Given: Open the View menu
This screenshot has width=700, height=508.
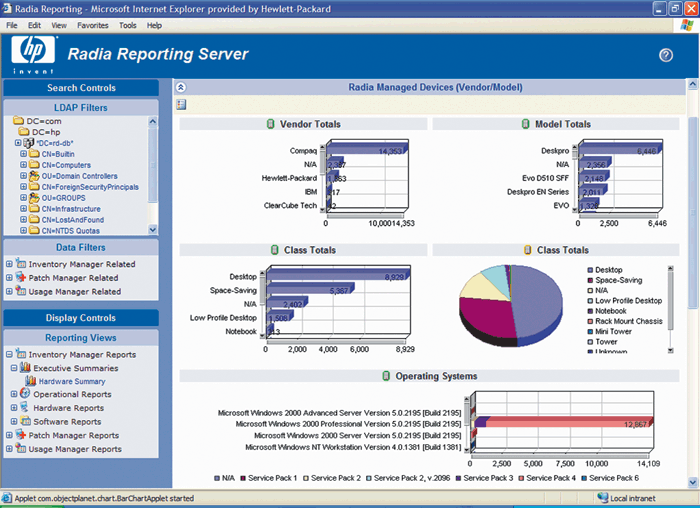Looking at the screenshot, I should (x=59, y=25).
